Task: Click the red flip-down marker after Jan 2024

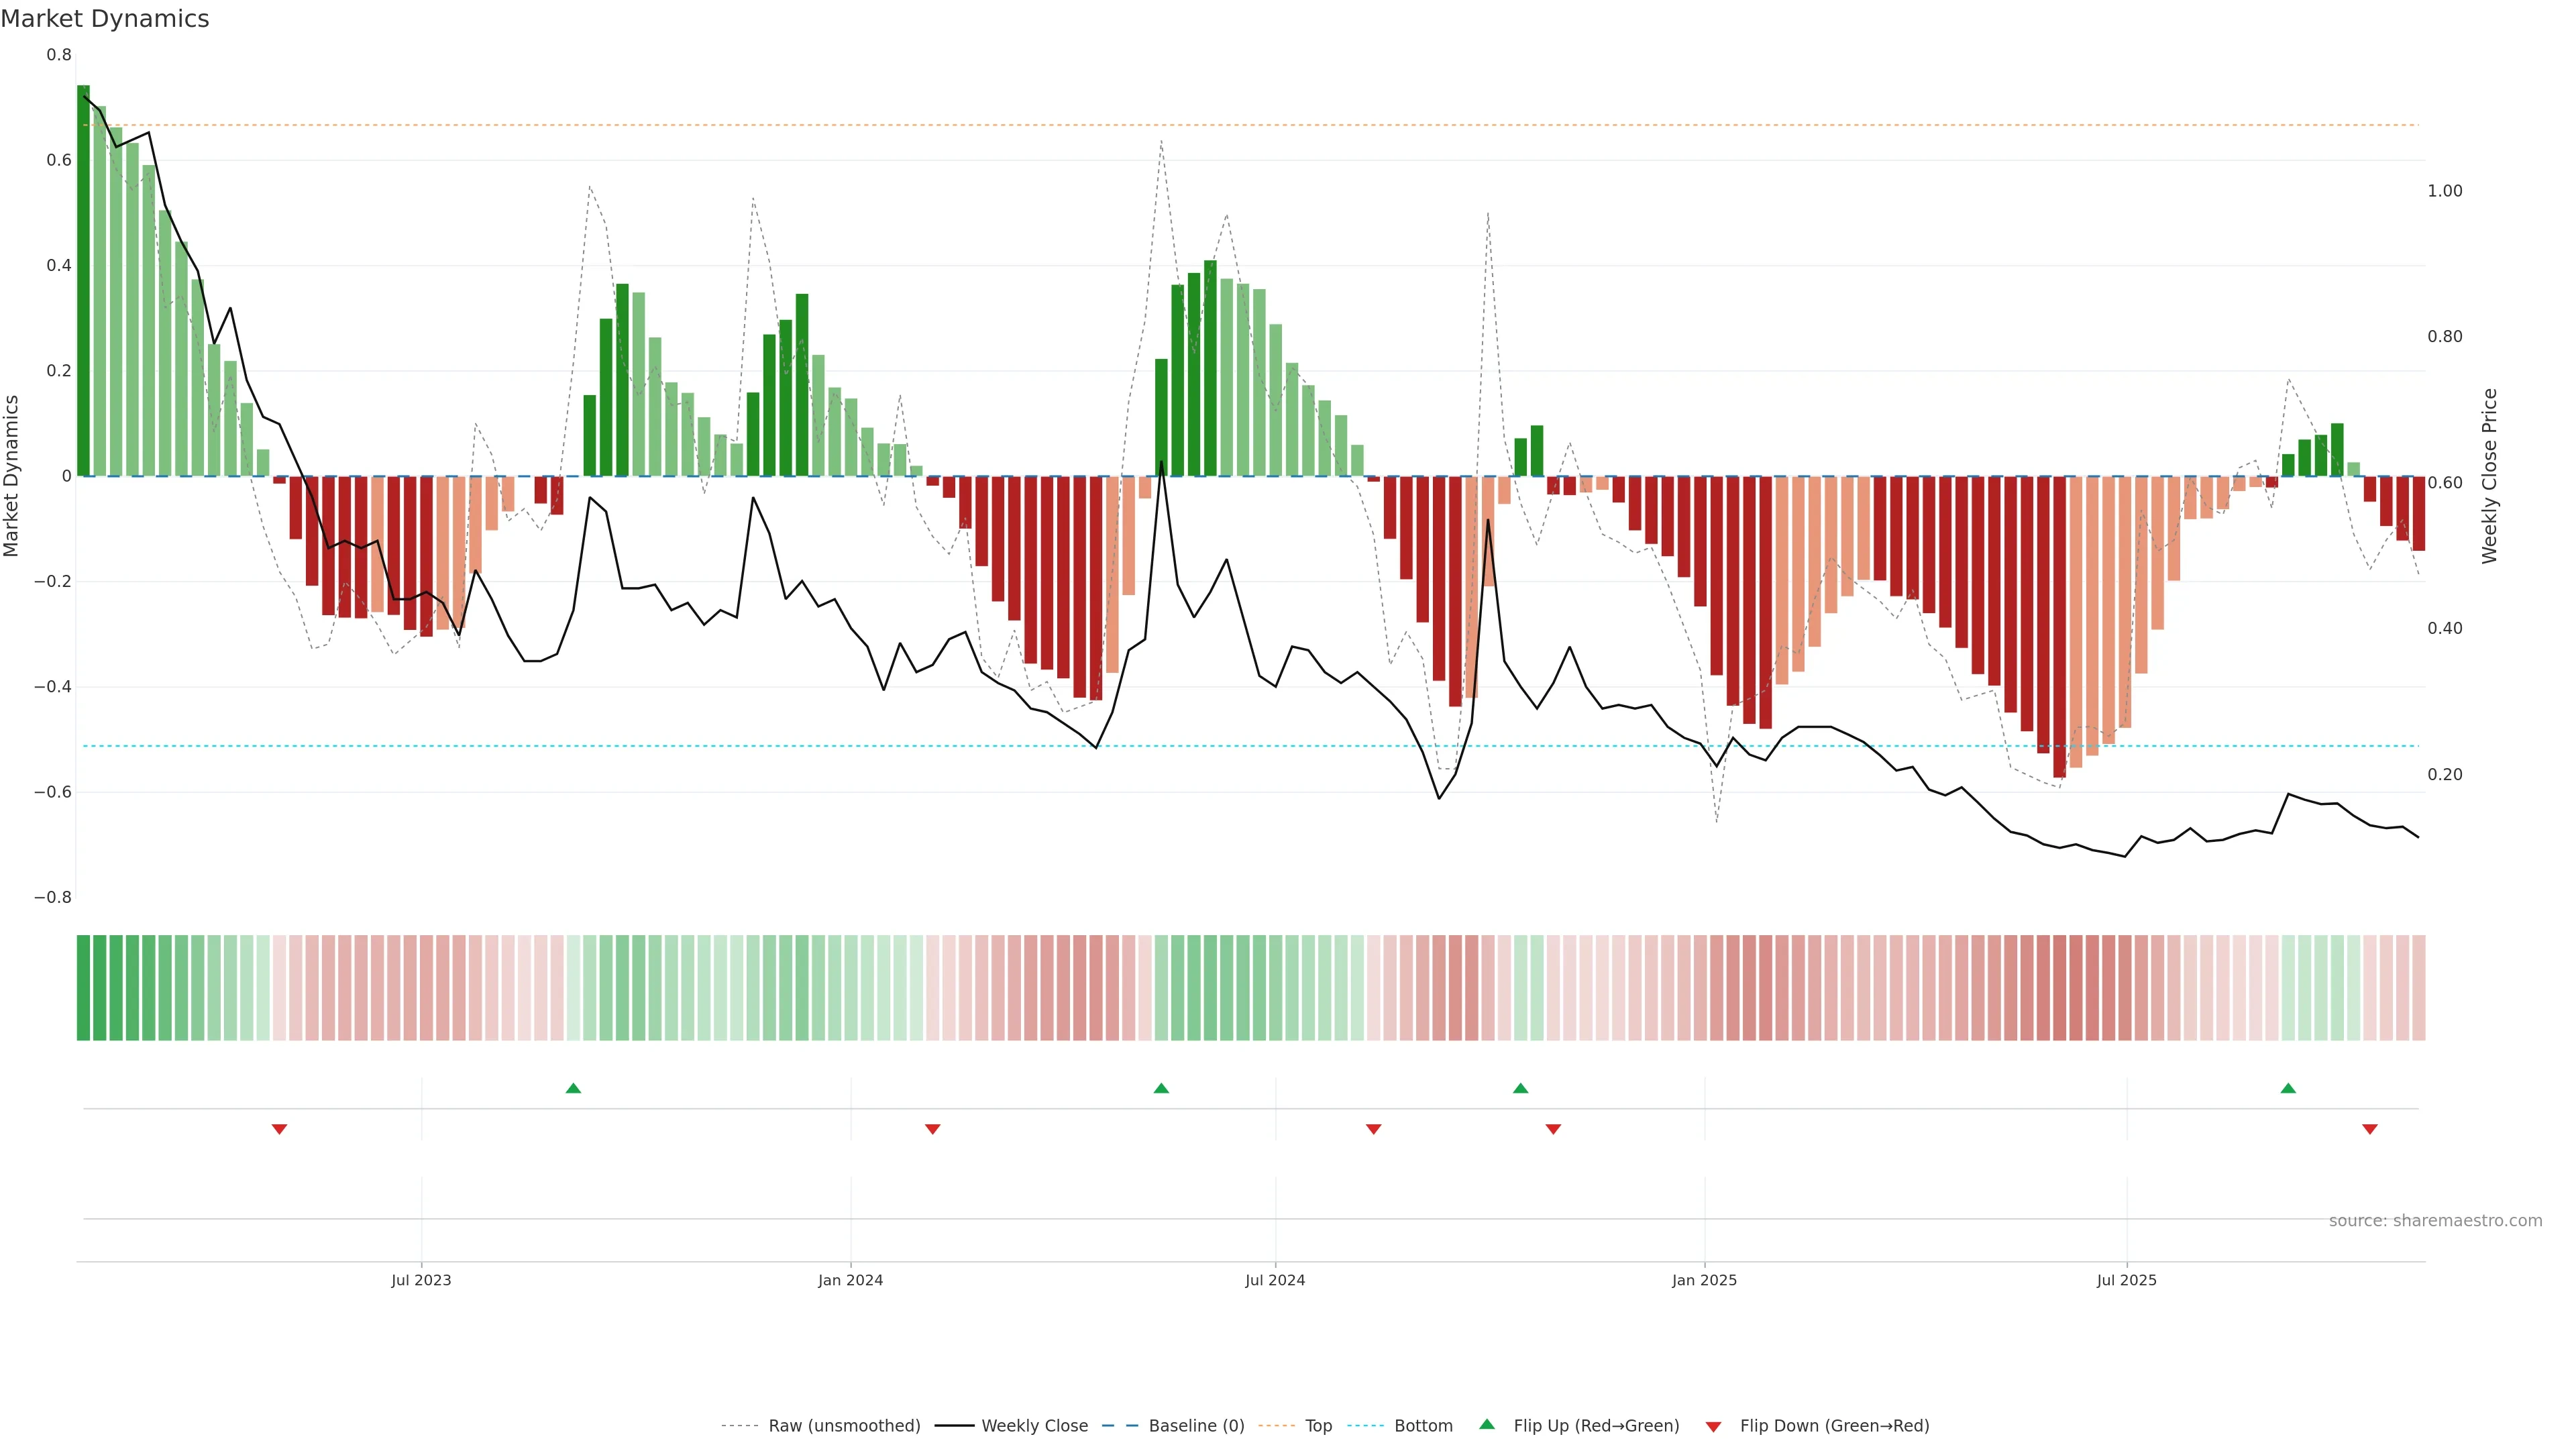Action: pos(933,1129)
